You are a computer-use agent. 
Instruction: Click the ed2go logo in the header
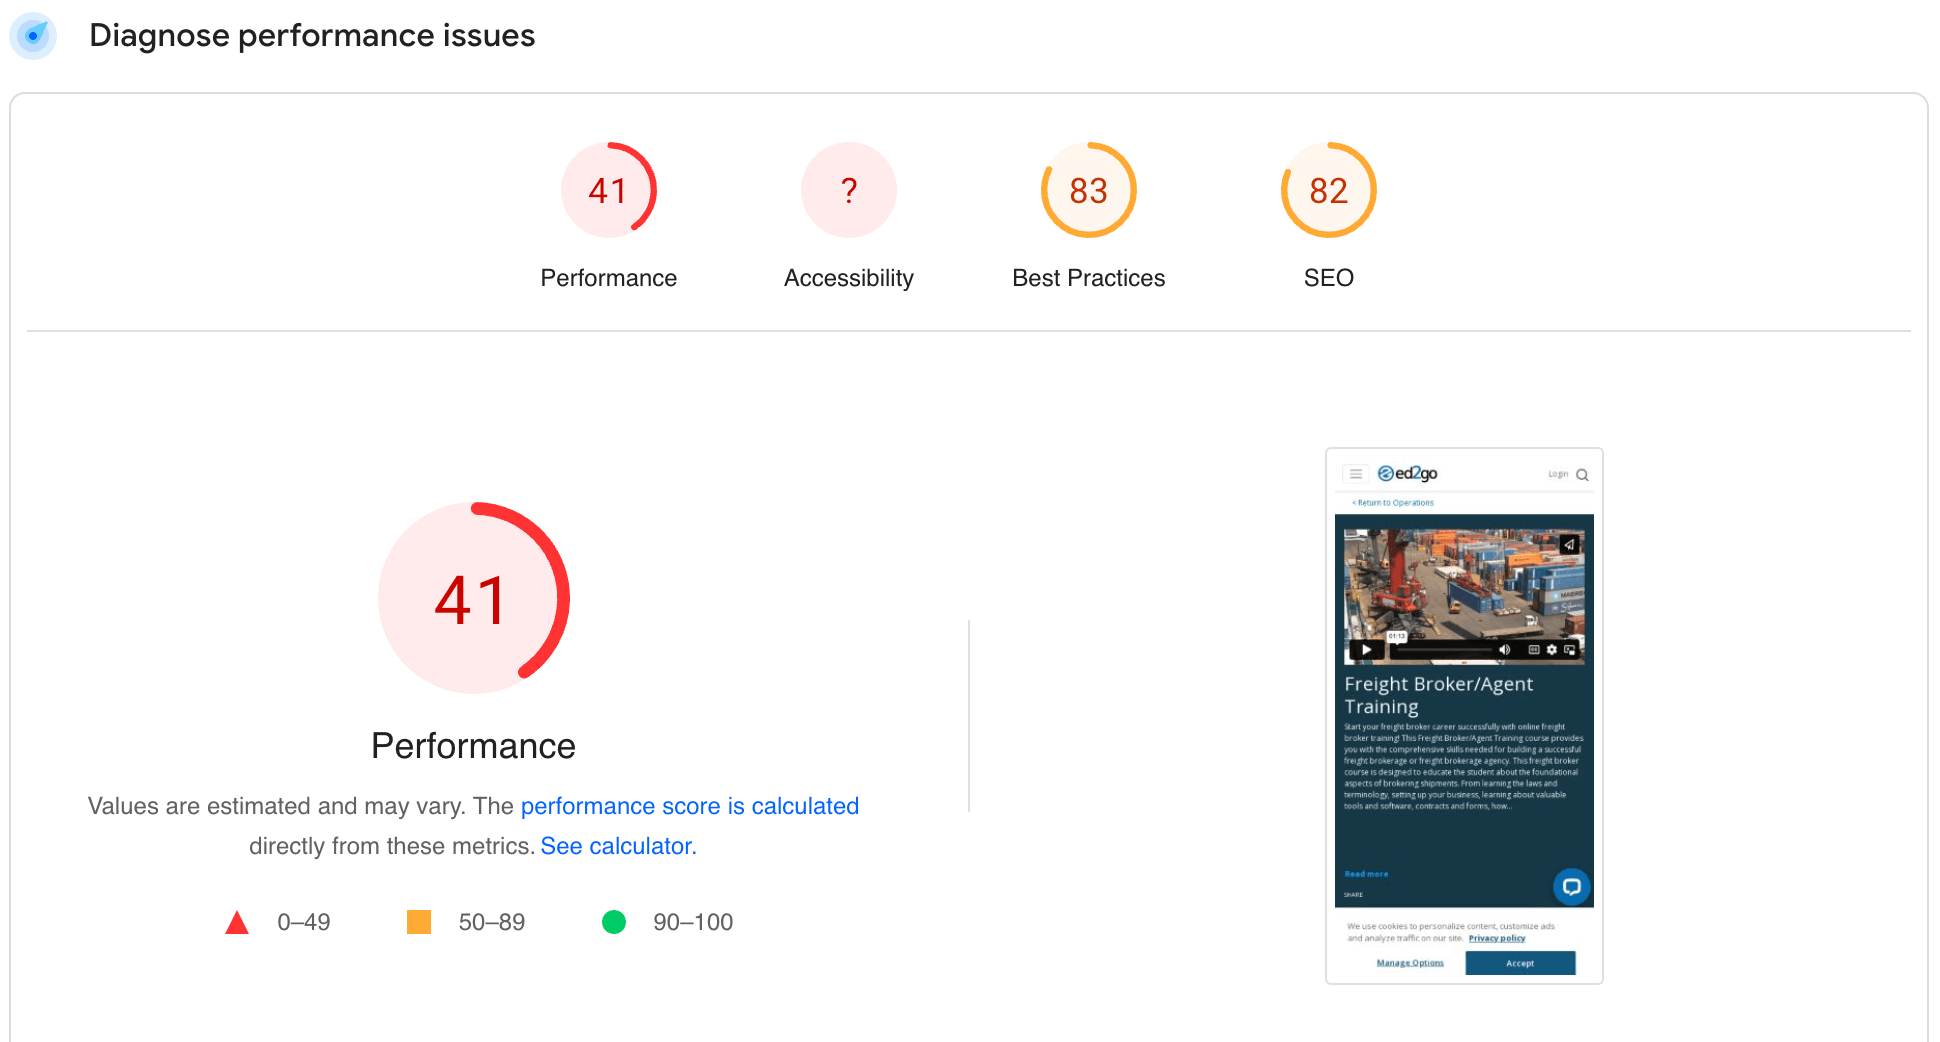pos(1407,474)
